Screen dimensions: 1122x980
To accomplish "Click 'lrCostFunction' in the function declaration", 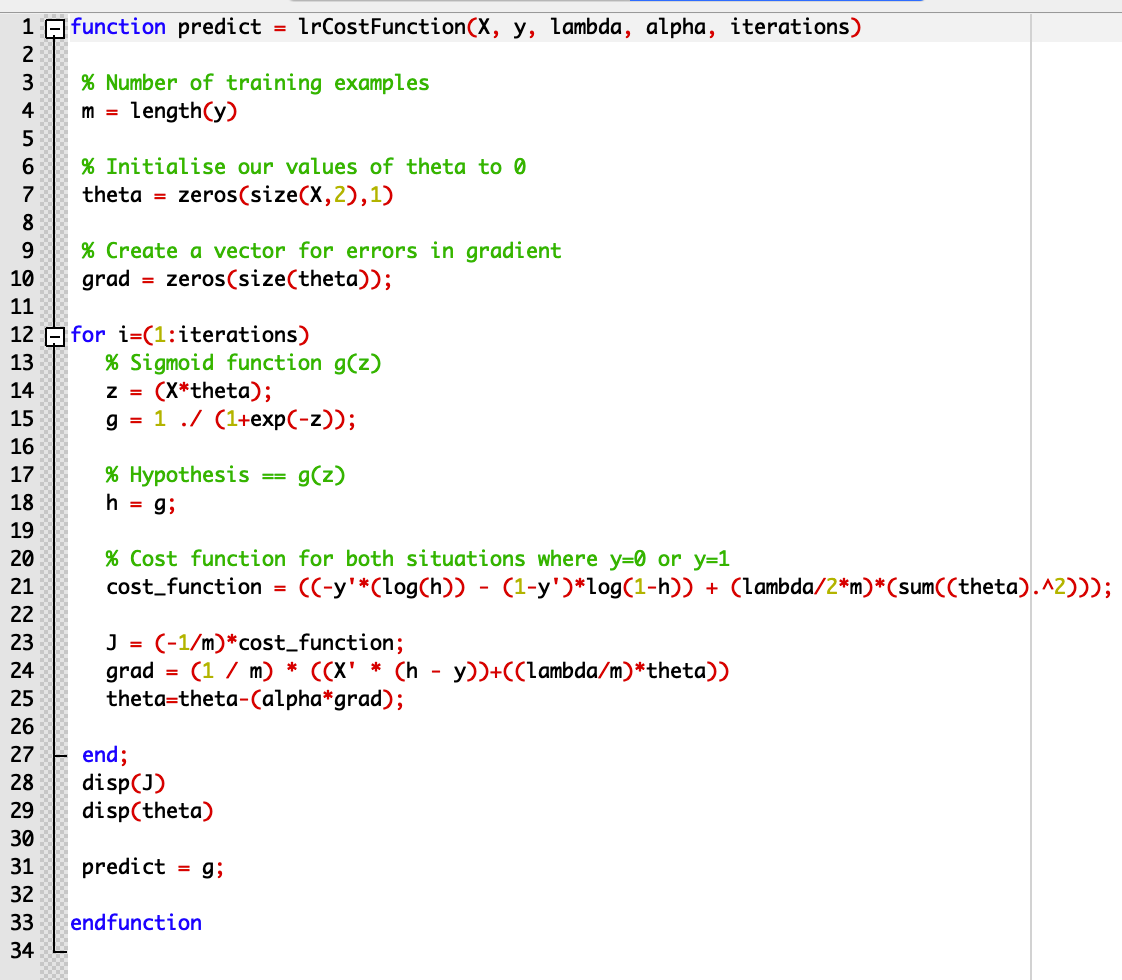I will pos(381,27).
